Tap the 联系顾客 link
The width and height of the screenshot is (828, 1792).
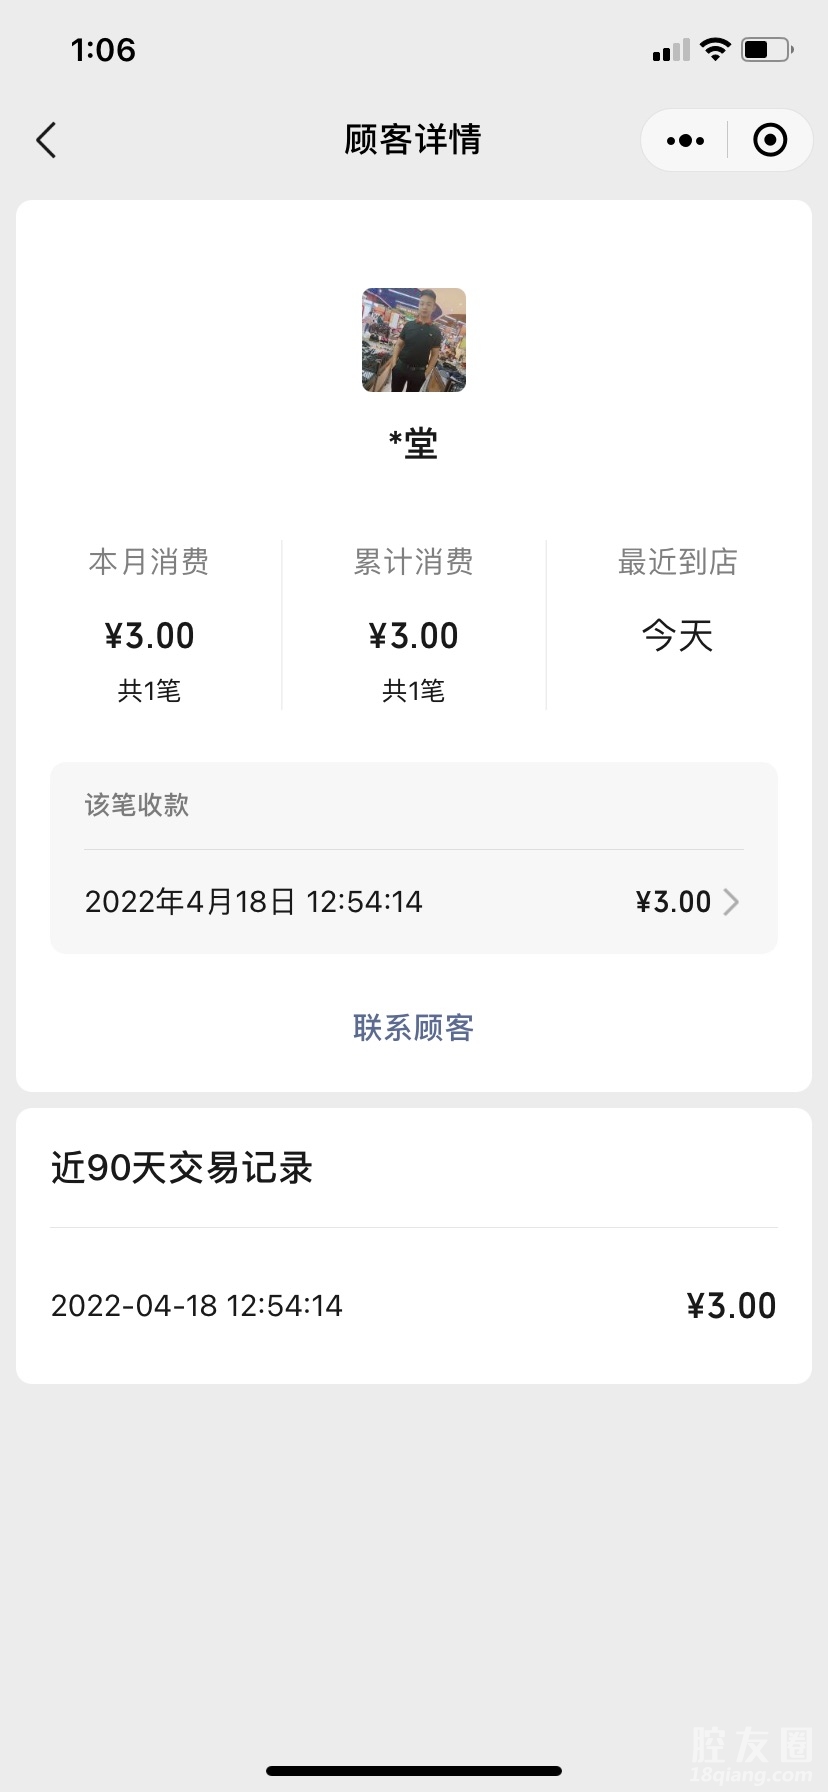tap(413, 1027)
